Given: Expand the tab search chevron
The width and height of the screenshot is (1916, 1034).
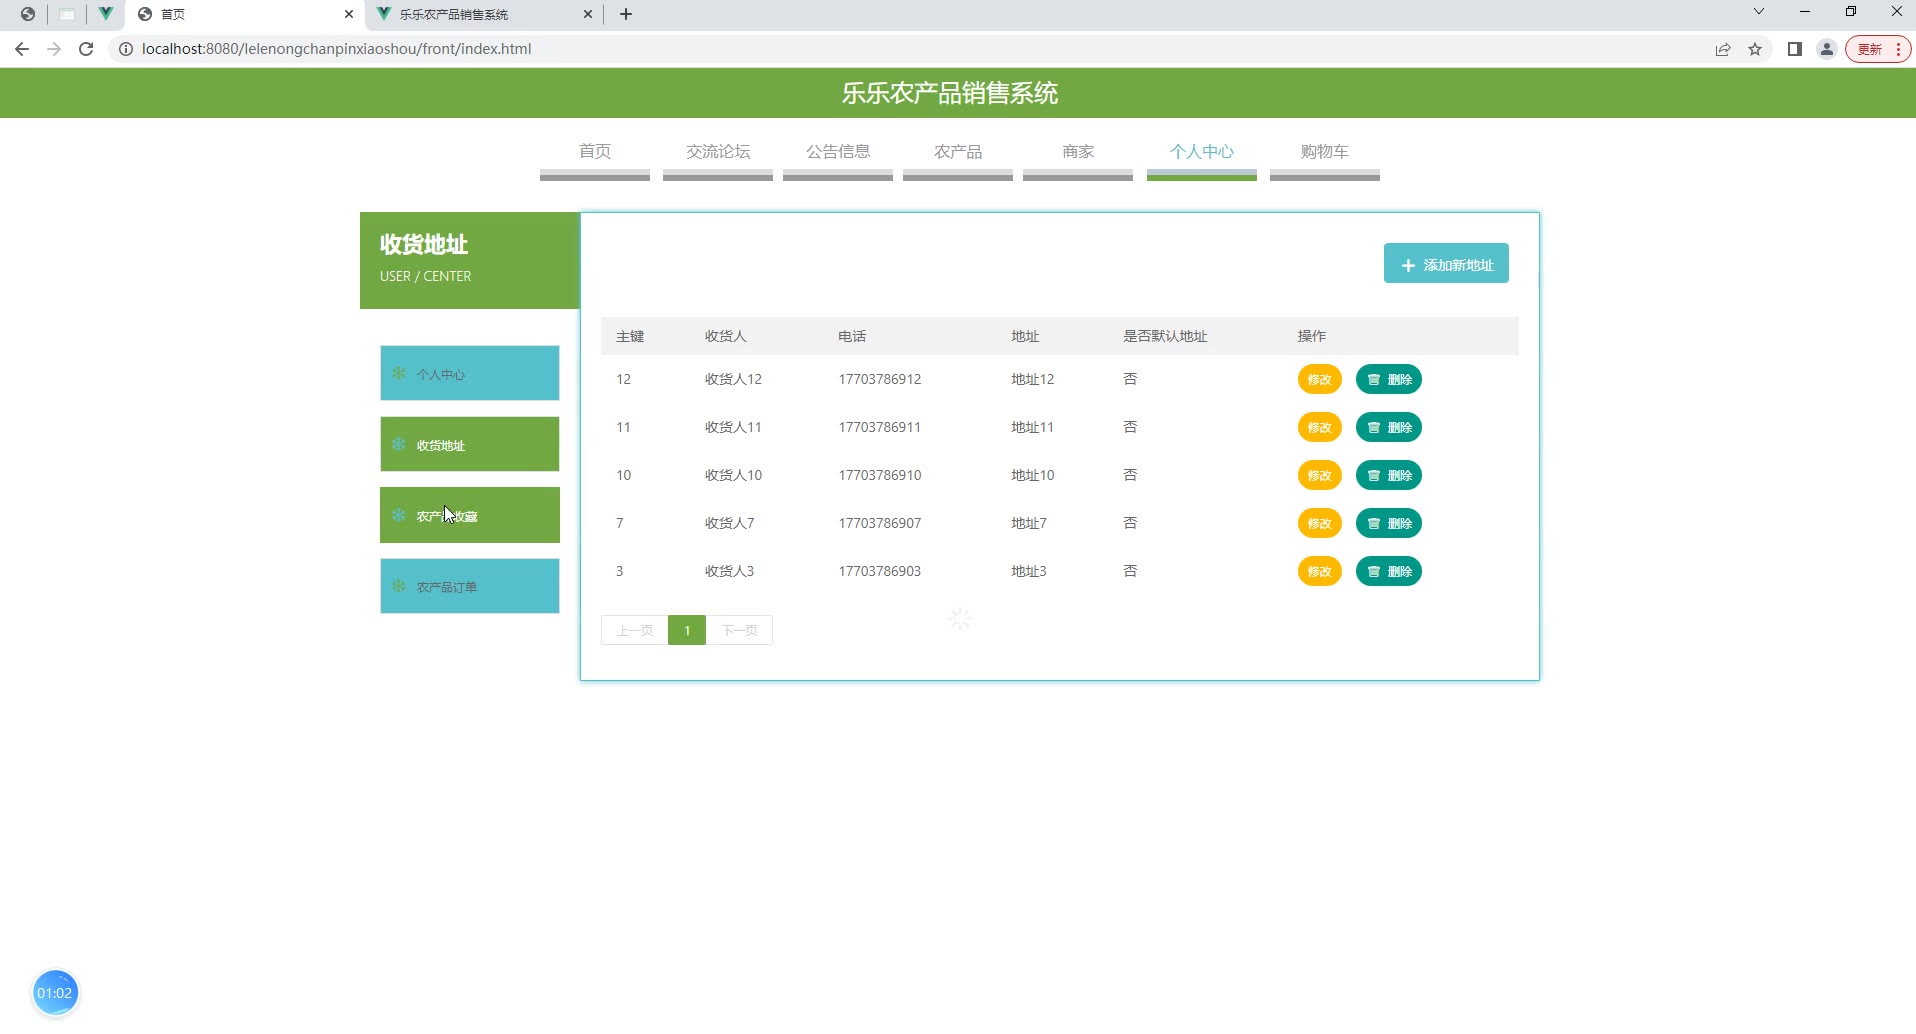Looking at the screenshot, I should [x=1759, y=12].
